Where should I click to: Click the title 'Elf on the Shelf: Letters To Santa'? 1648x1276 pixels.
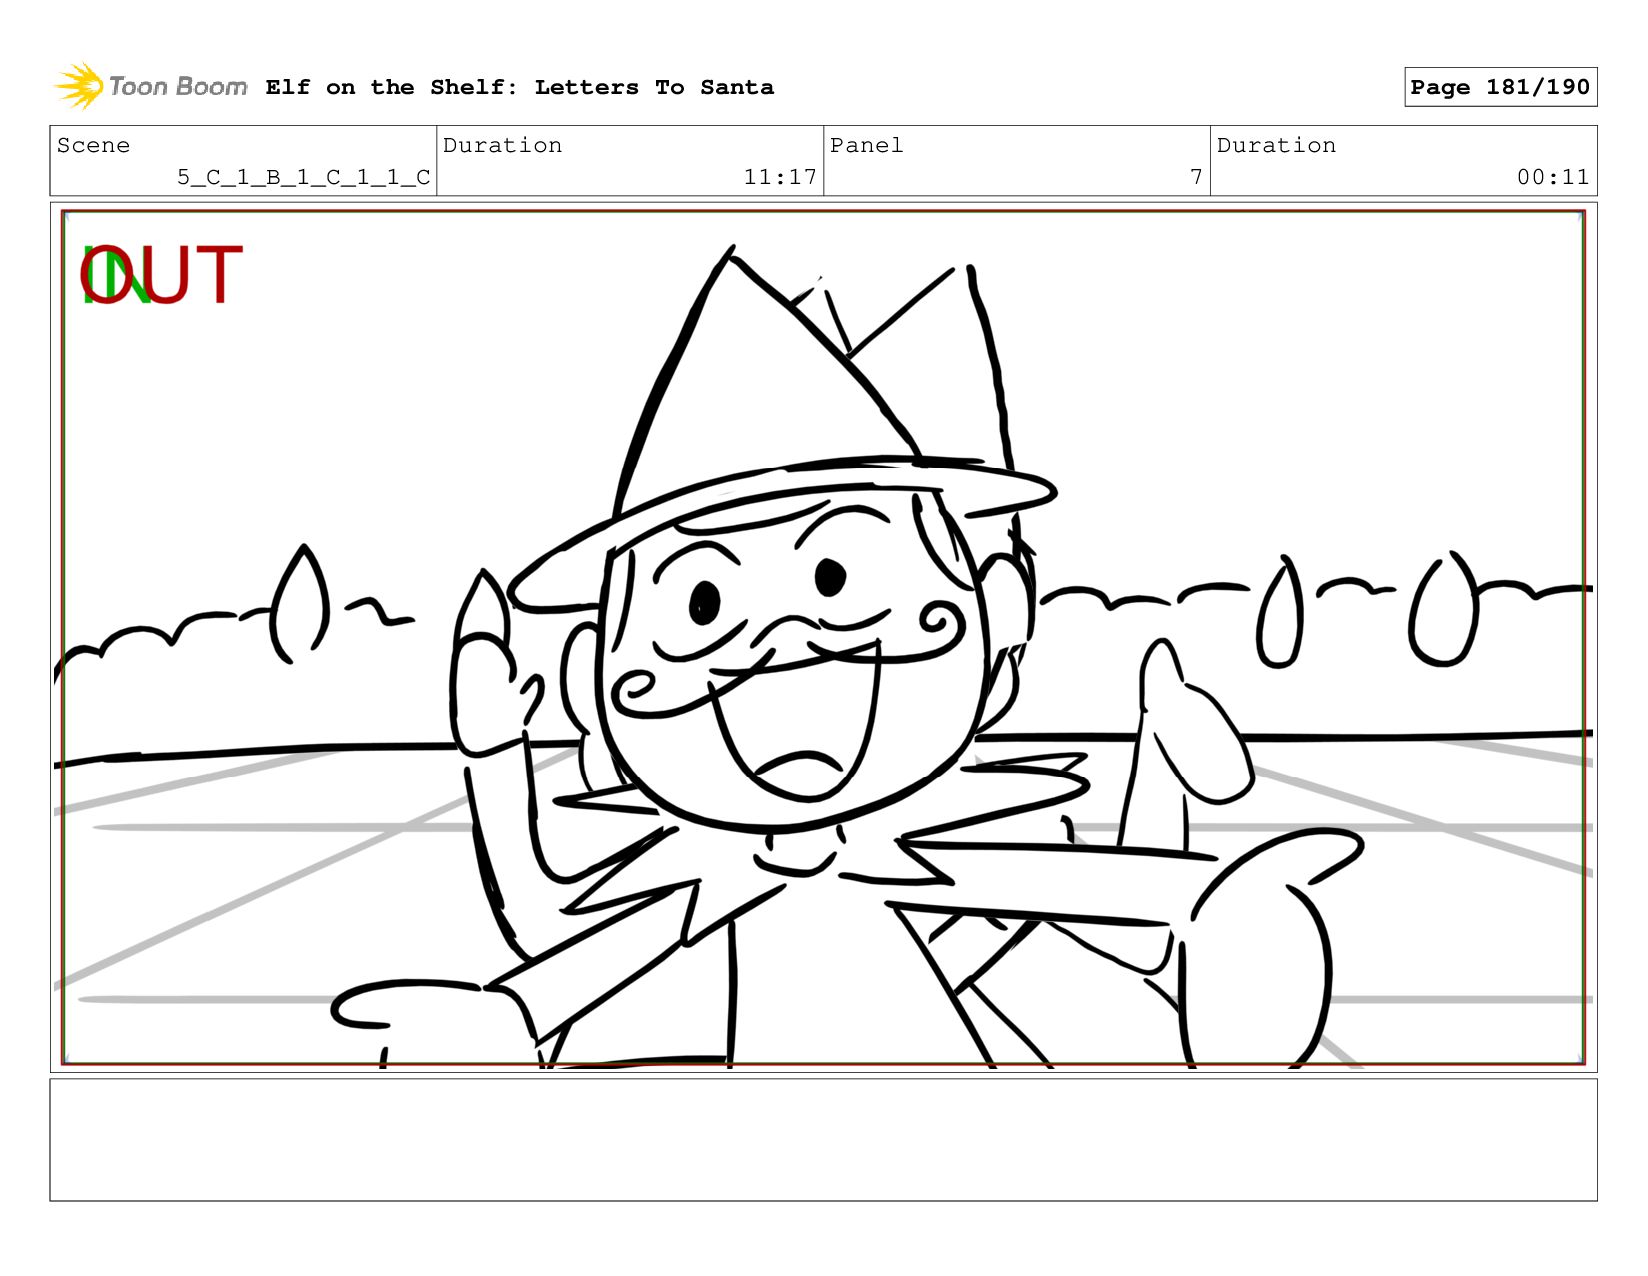point(519,87)
